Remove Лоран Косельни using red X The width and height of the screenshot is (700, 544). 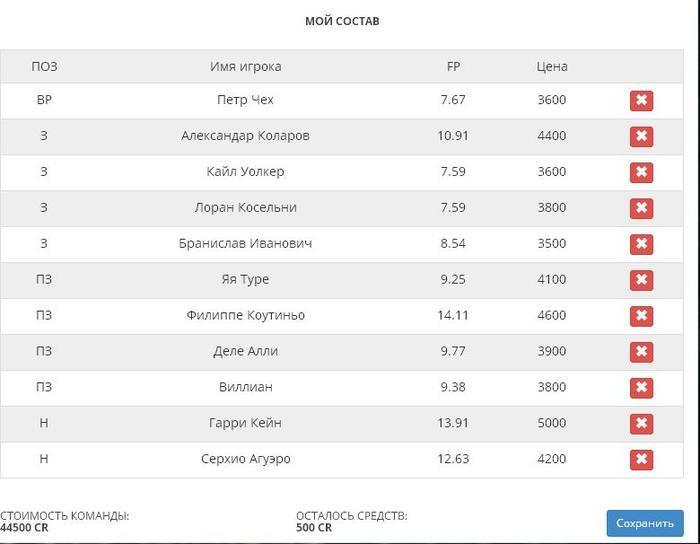click(x=641, y=208)
